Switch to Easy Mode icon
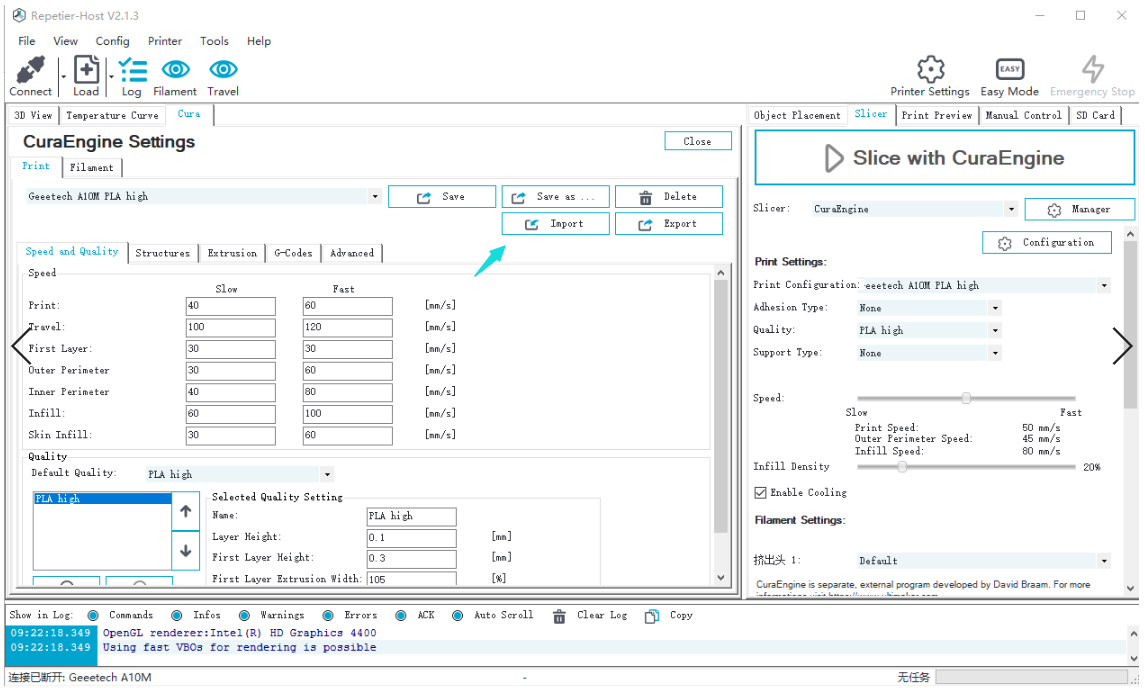1145x688 pixels. pyautogui.click(x=1009, y=69)
